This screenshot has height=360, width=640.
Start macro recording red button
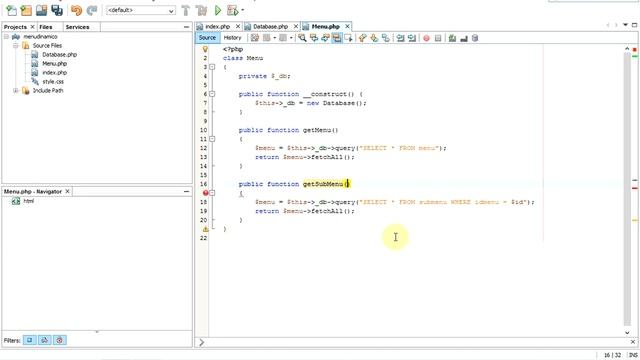click(x=426, y=38)
